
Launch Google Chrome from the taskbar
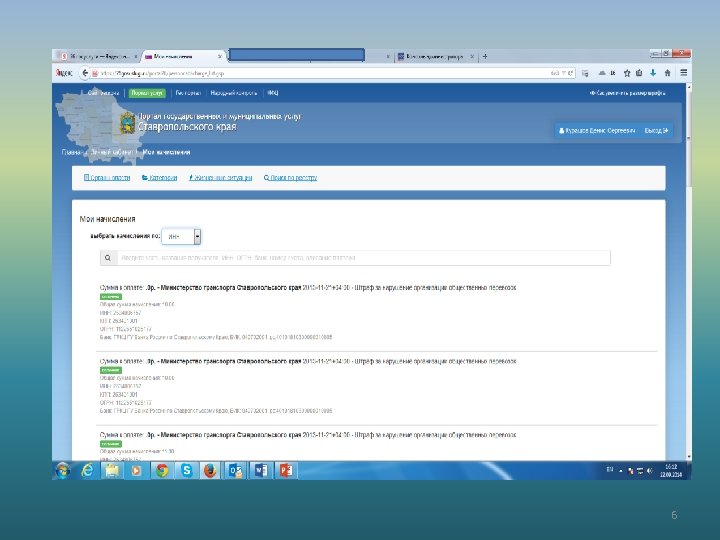(x=162, y=471)
